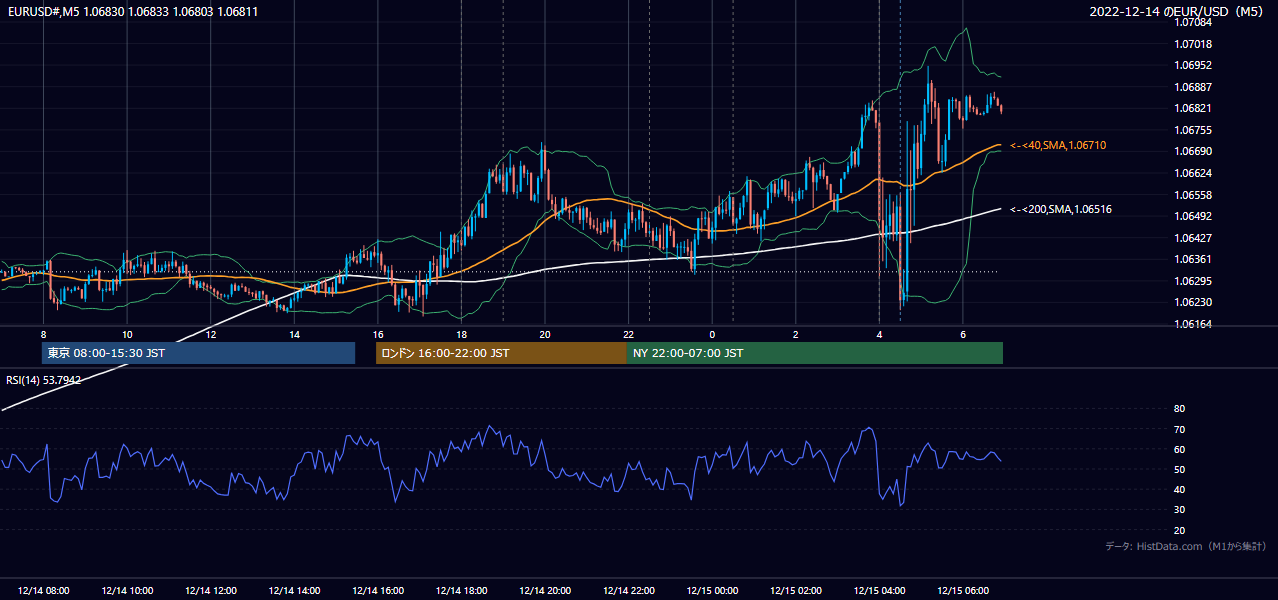The image size is (1278, 600).
Task: Click price axis label 1.06427
Action: (x=1193, y=238)
